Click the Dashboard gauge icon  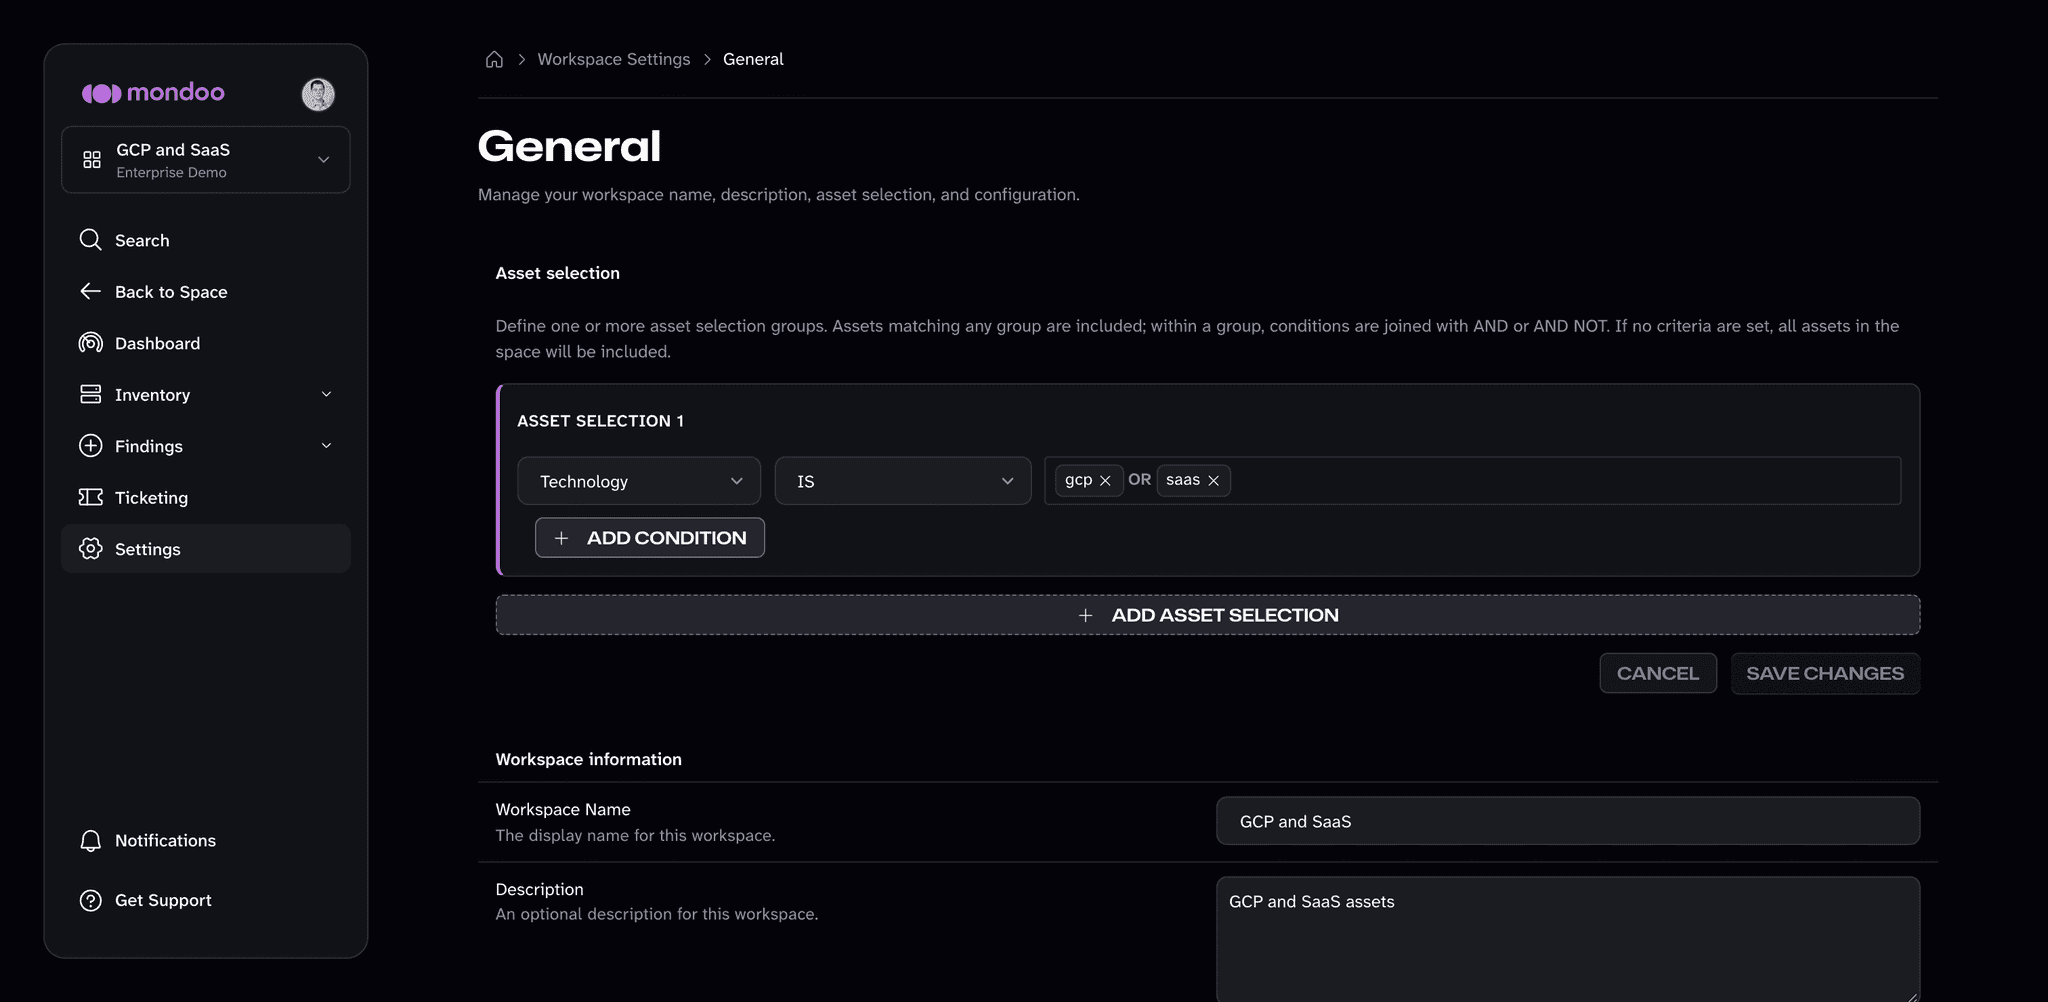pyautogui.click(x=91, y=343)
